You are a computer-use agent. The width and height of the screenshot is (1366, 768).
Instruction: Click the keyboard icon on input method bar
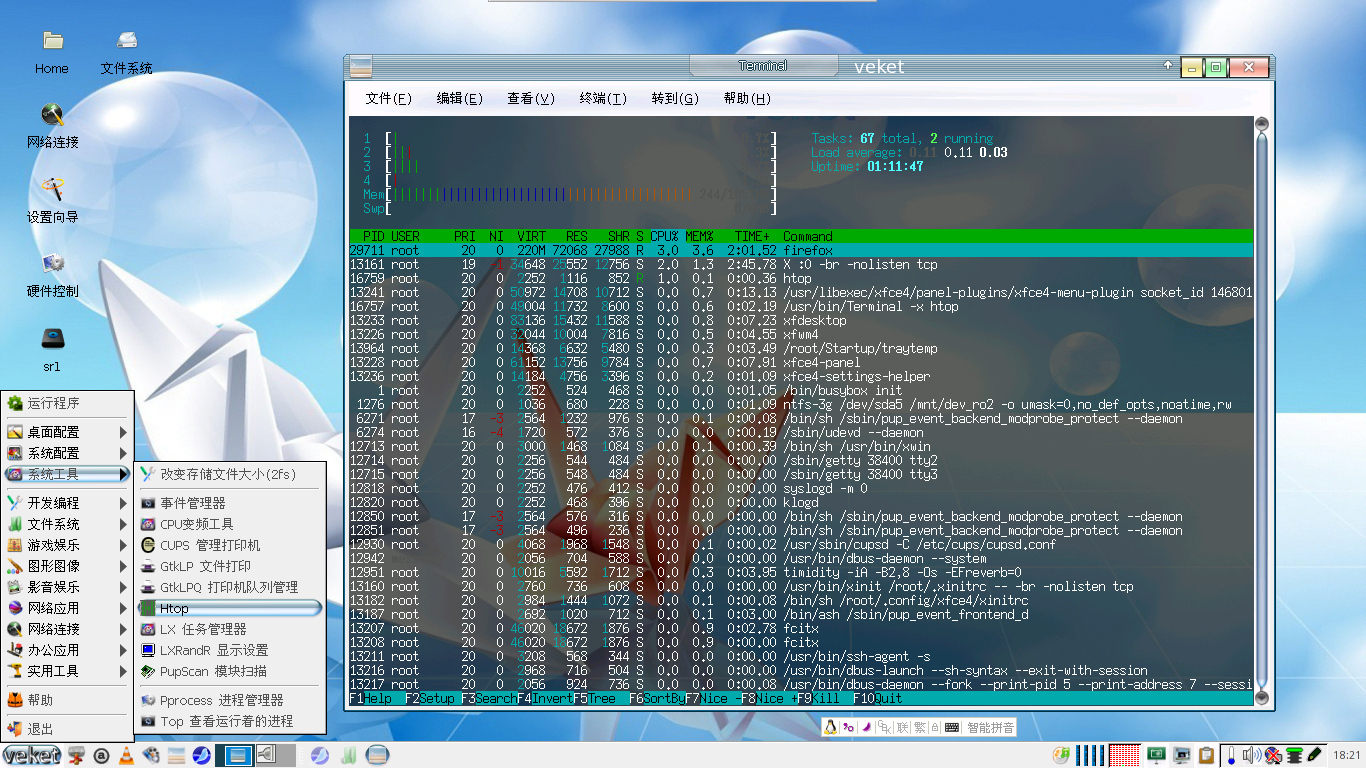click(952, 727)
